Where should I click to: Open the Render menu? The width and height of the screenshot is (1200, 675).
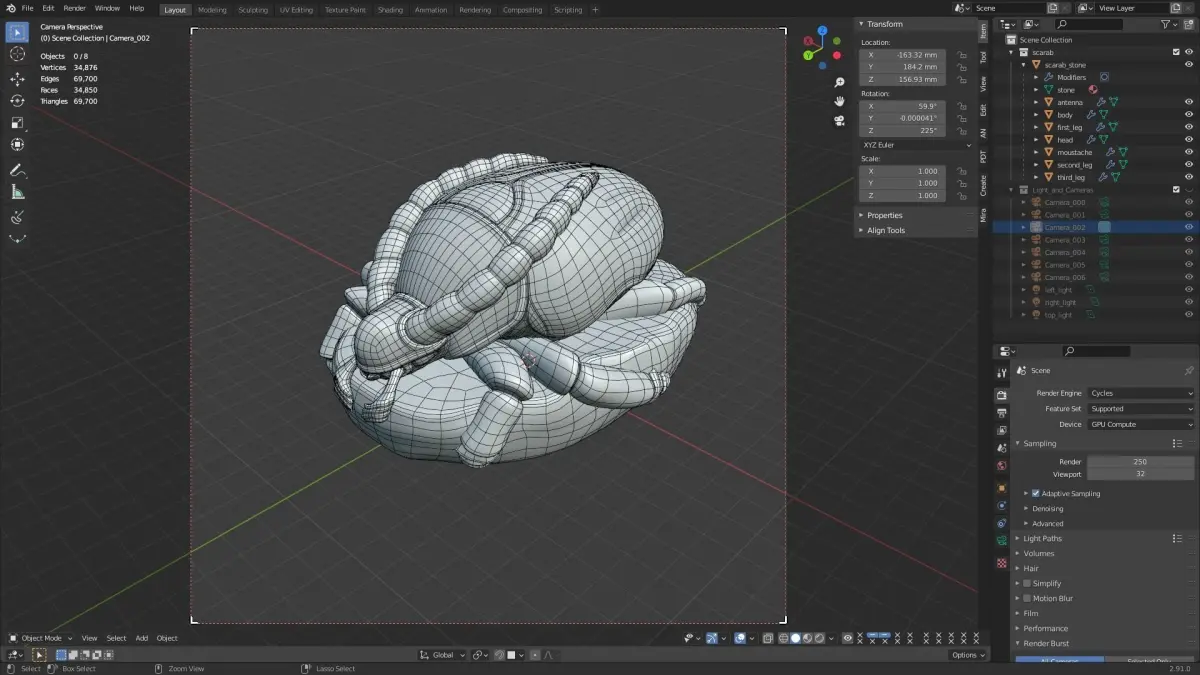pyautogui.click(x=75, y=8)
